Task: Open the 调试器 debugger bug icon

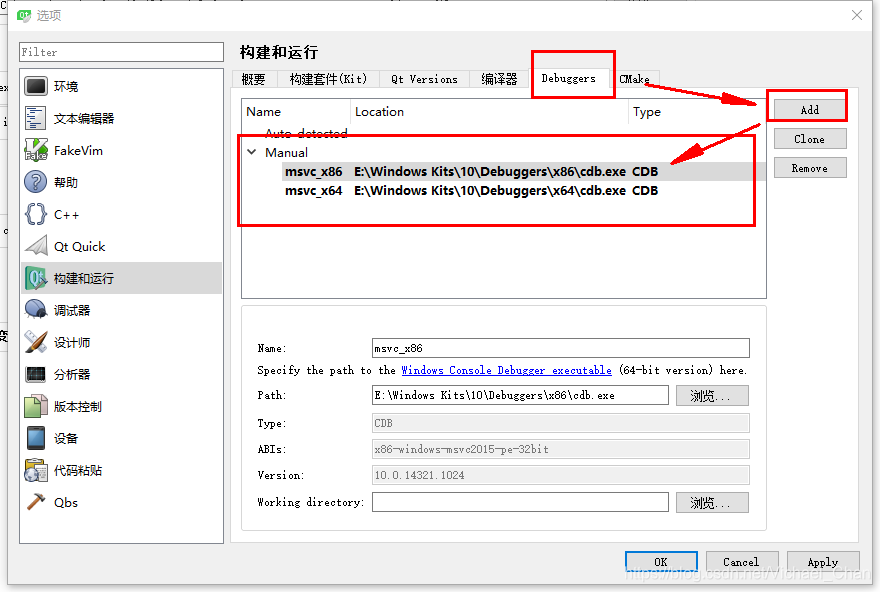Action: (36, 310)
